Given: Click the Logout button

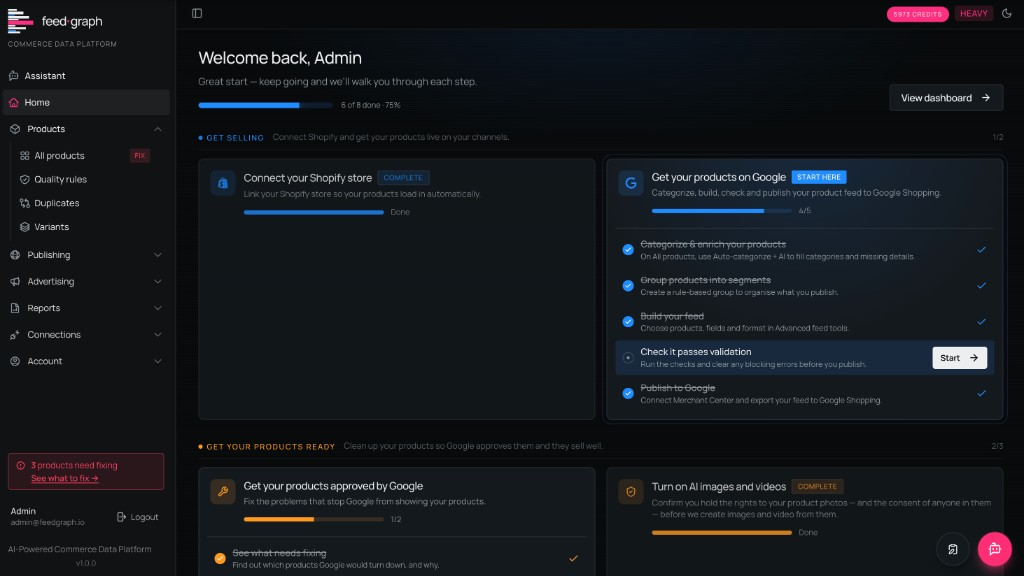Looking at the screenshot, I should 137,517.
